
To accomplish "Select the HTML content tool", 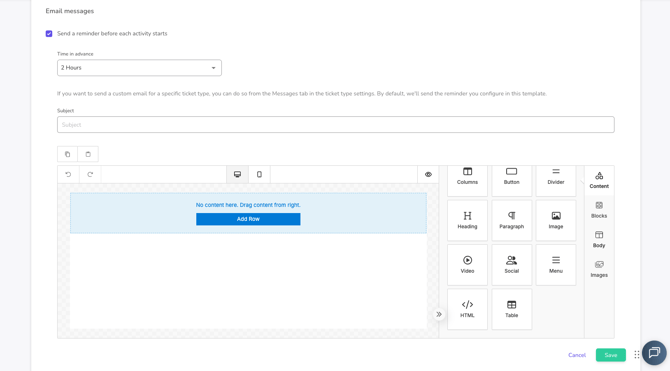I will point(467,309).
